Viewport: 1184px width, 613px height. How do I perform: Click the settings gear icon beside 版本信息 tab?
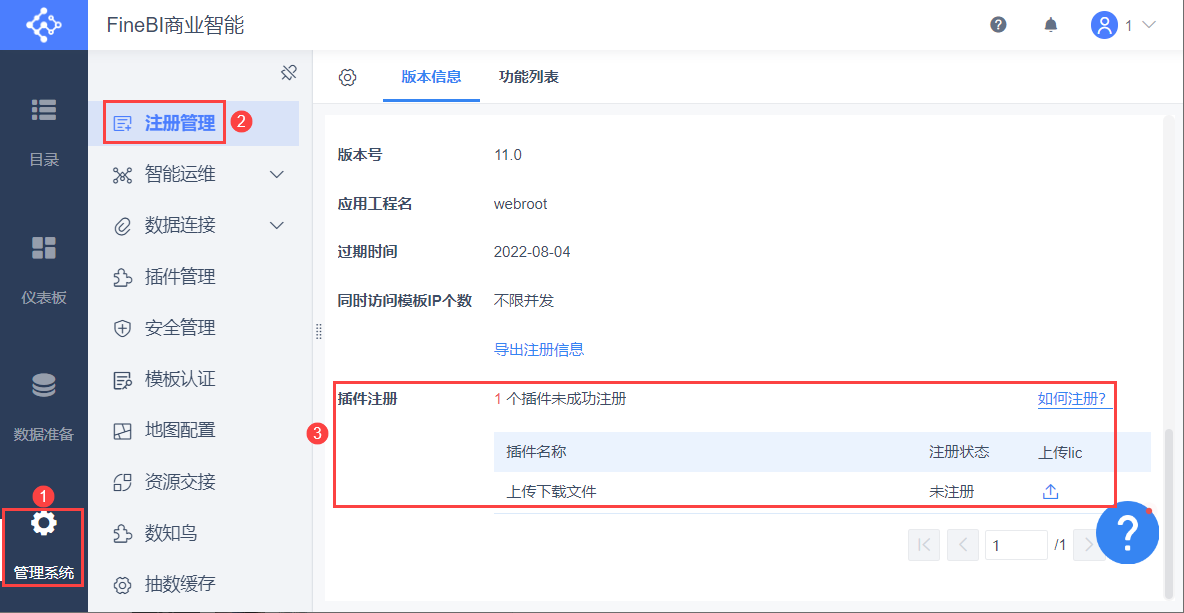(x=348, y=77)
